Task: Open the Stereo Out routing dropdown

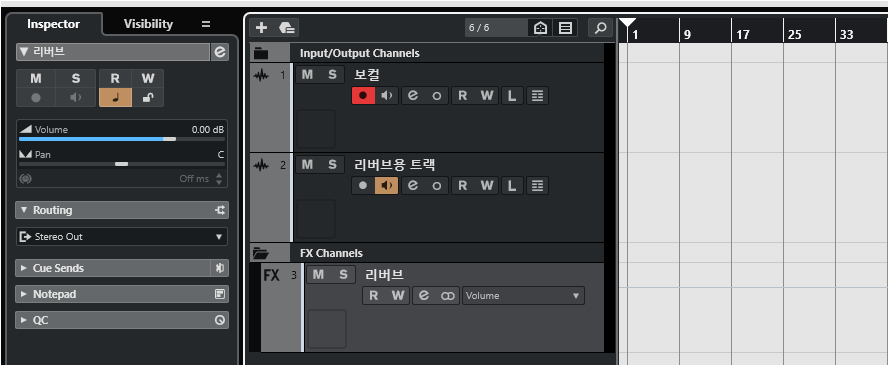Action: 122,237
